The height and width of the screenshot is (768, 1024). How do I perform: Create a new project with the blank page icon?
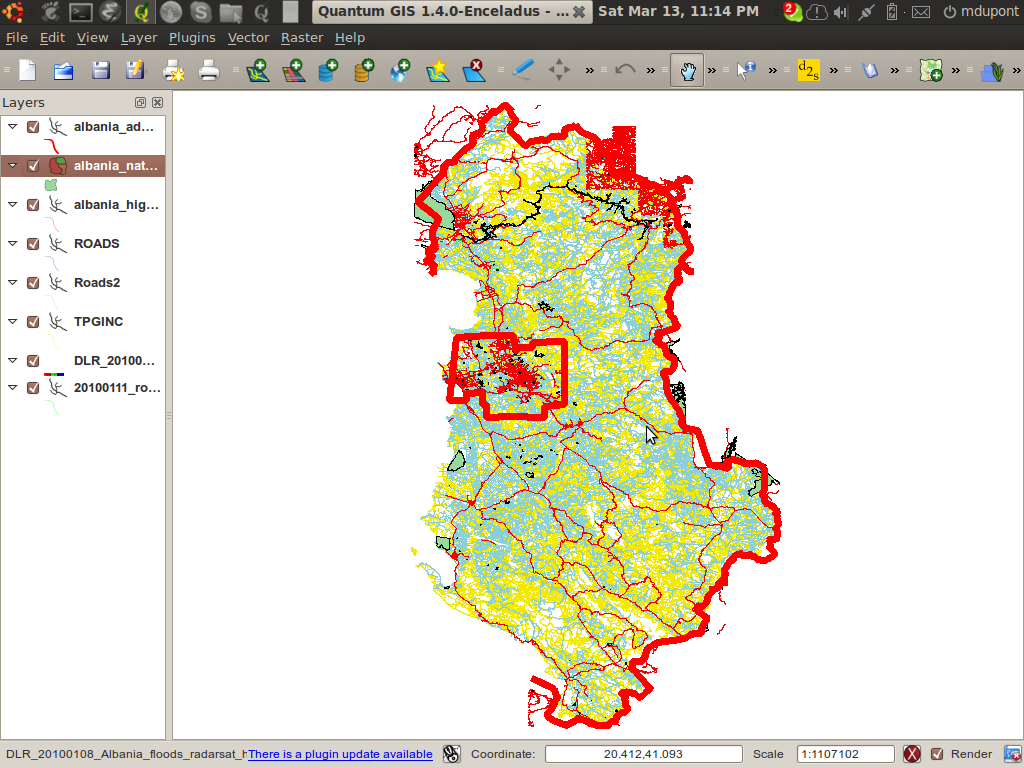point(27,70)
